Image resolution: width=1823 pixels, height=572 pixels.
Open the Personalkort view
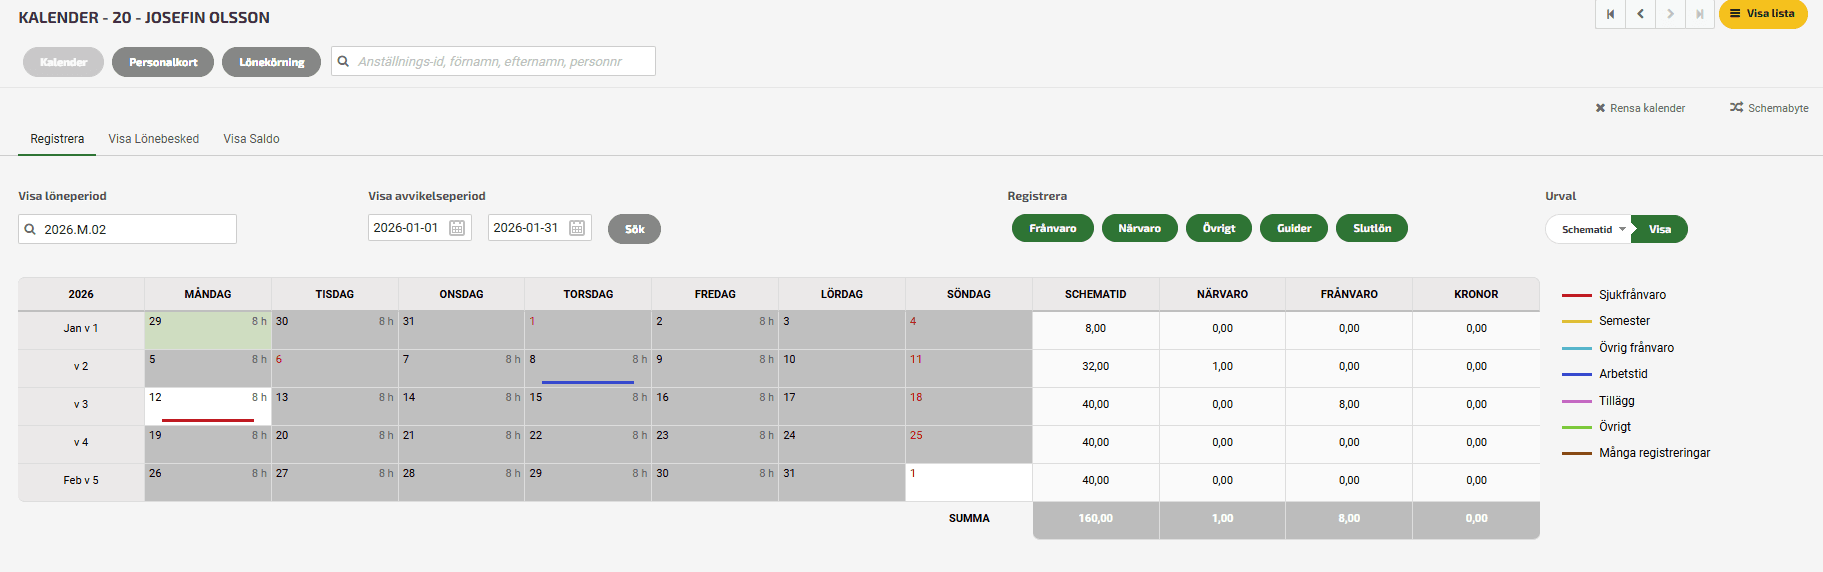(x=163, y=62)
